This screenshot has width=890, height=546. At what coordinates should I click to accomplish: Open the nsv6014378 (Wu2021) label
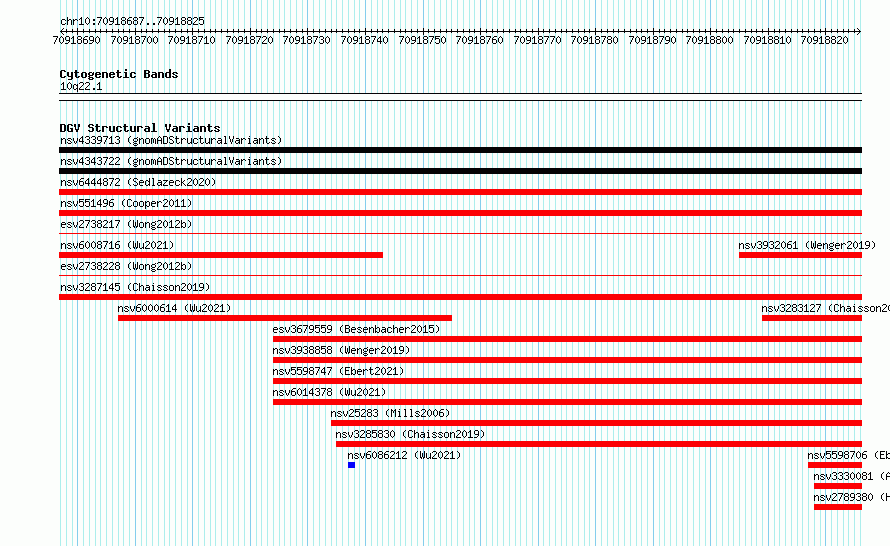(x=329, y=392)
